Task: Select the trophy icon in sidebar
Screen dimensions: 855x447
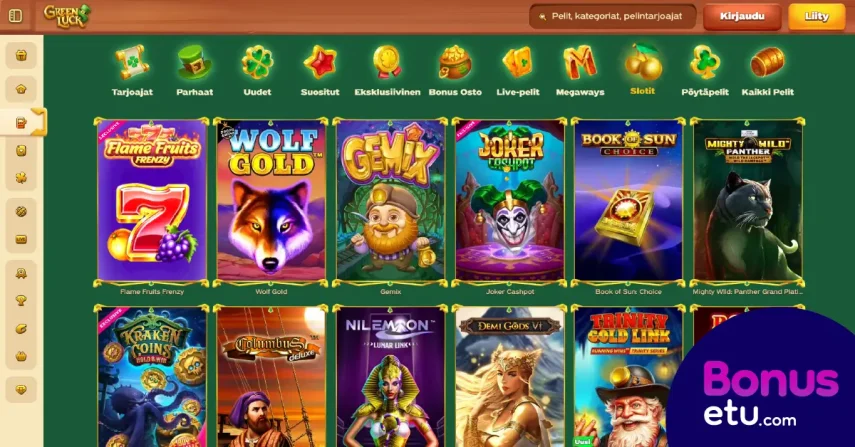Action: [21, 300]
